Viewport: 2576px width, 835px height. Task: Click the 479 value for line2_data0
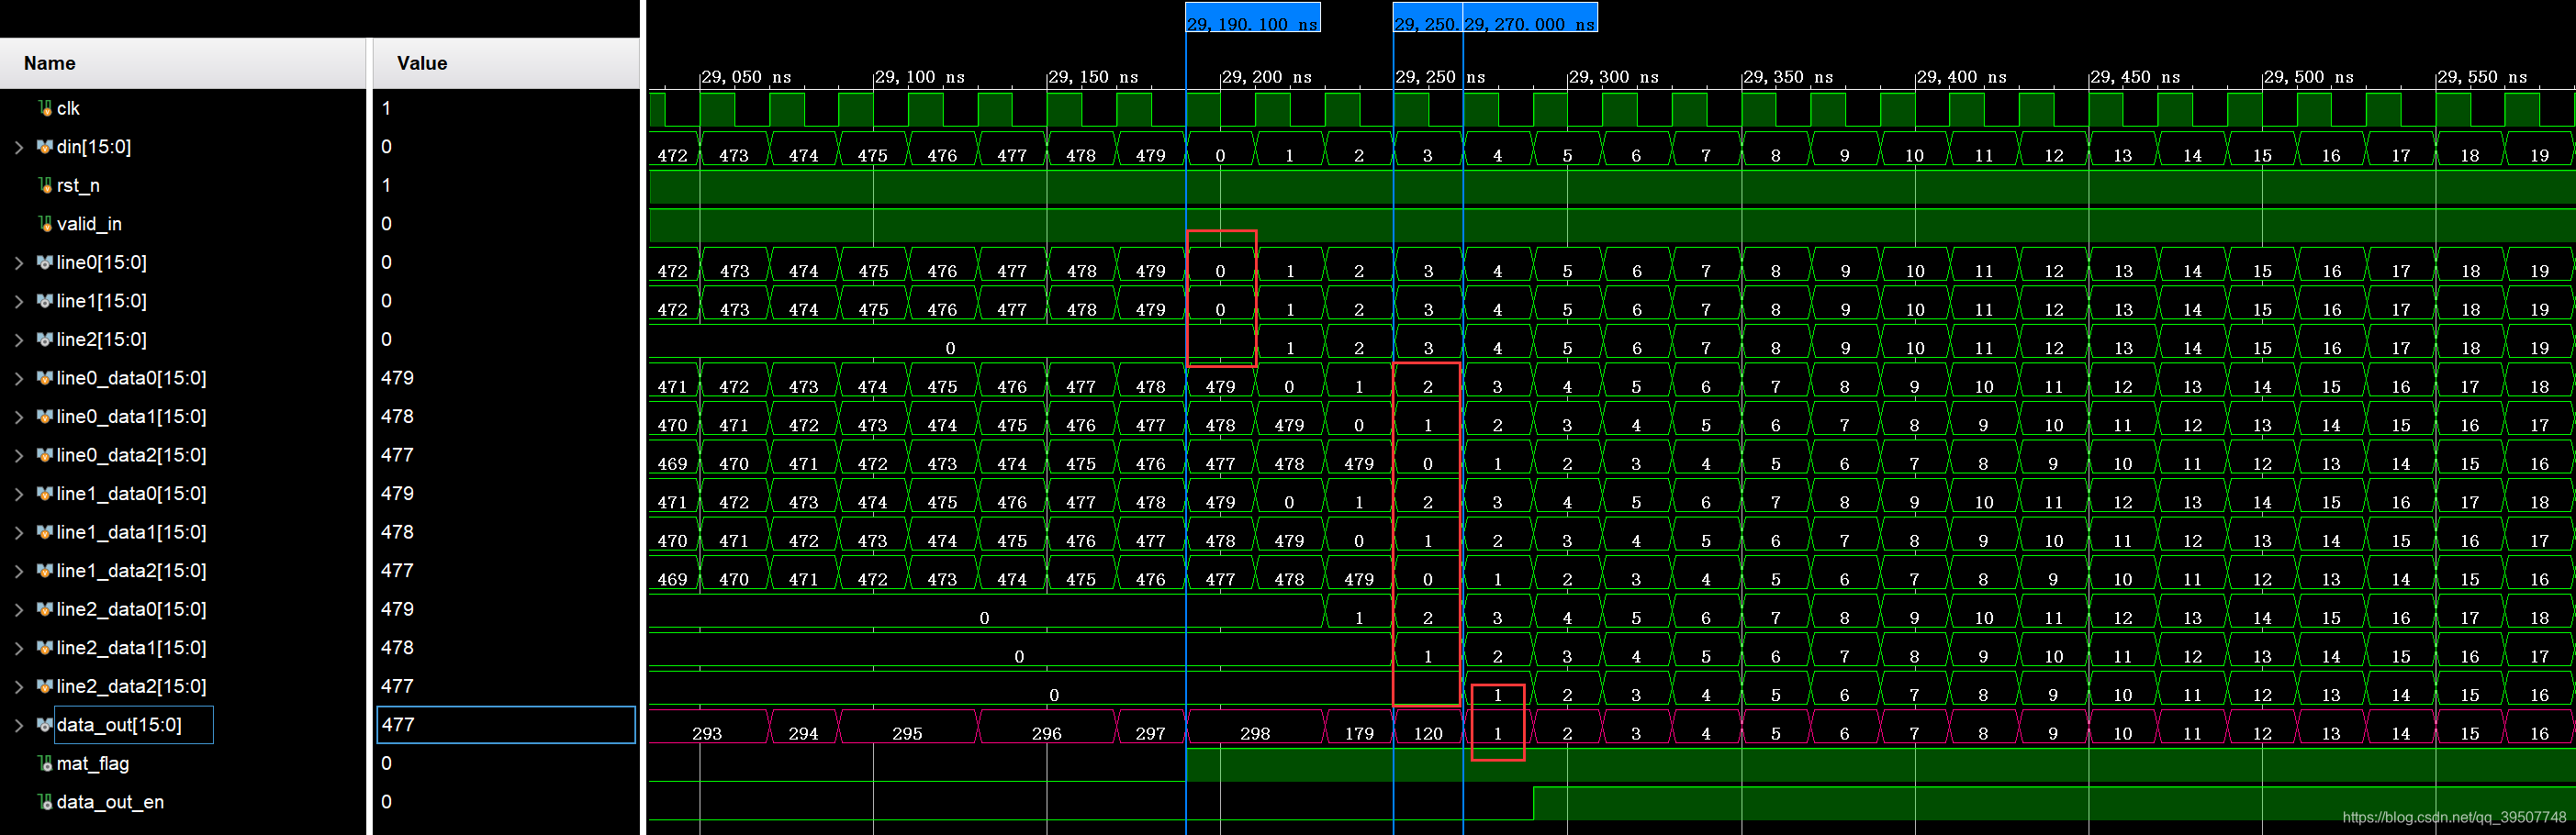pos(398,609)
